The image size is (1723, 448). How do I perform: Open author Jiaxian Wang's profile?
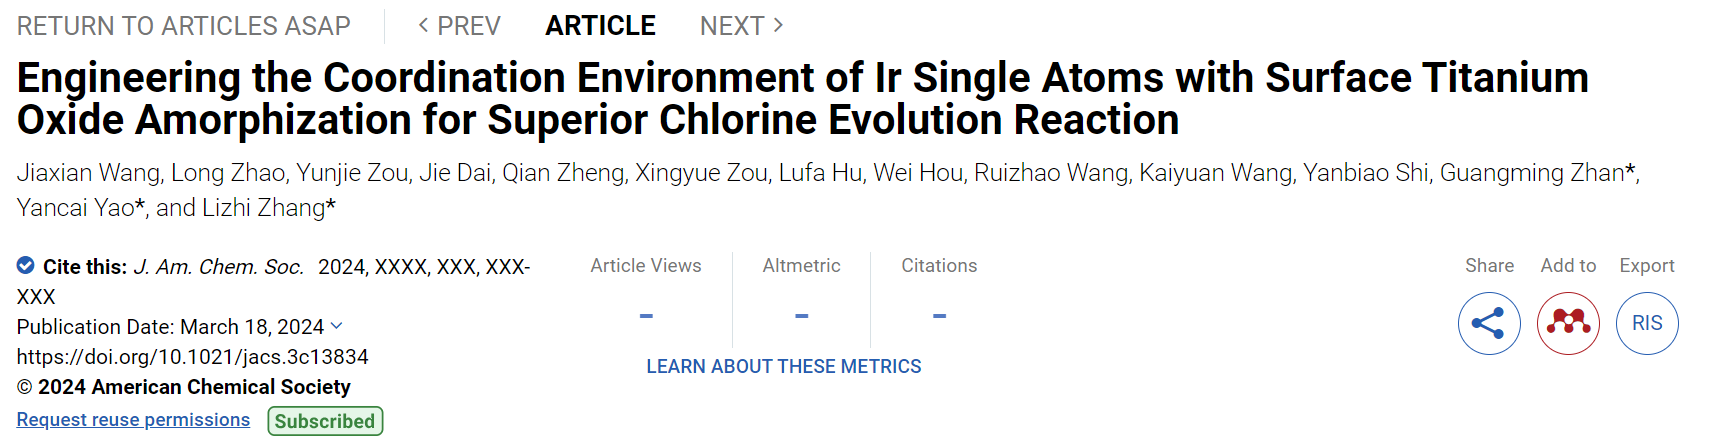(x=88, y=173)
